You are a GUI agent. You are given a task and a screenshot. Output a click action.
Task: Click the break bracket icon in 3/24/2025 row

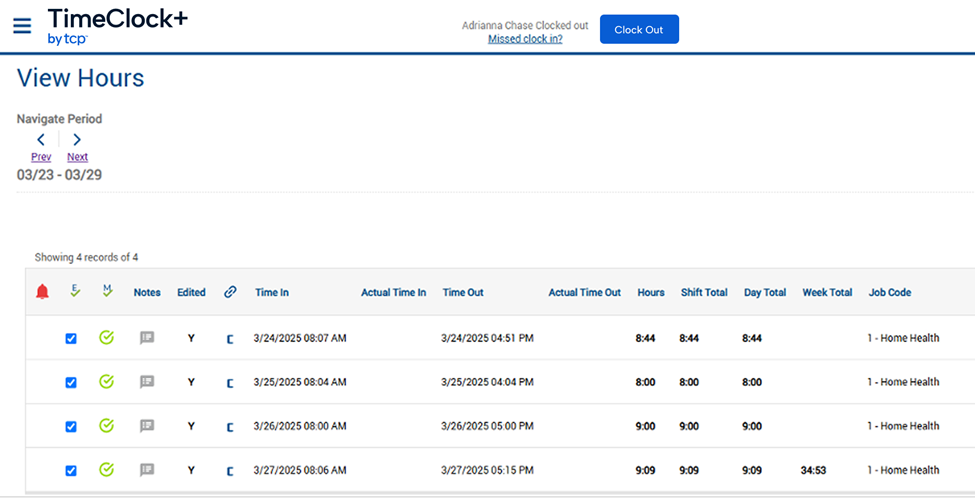230,339
